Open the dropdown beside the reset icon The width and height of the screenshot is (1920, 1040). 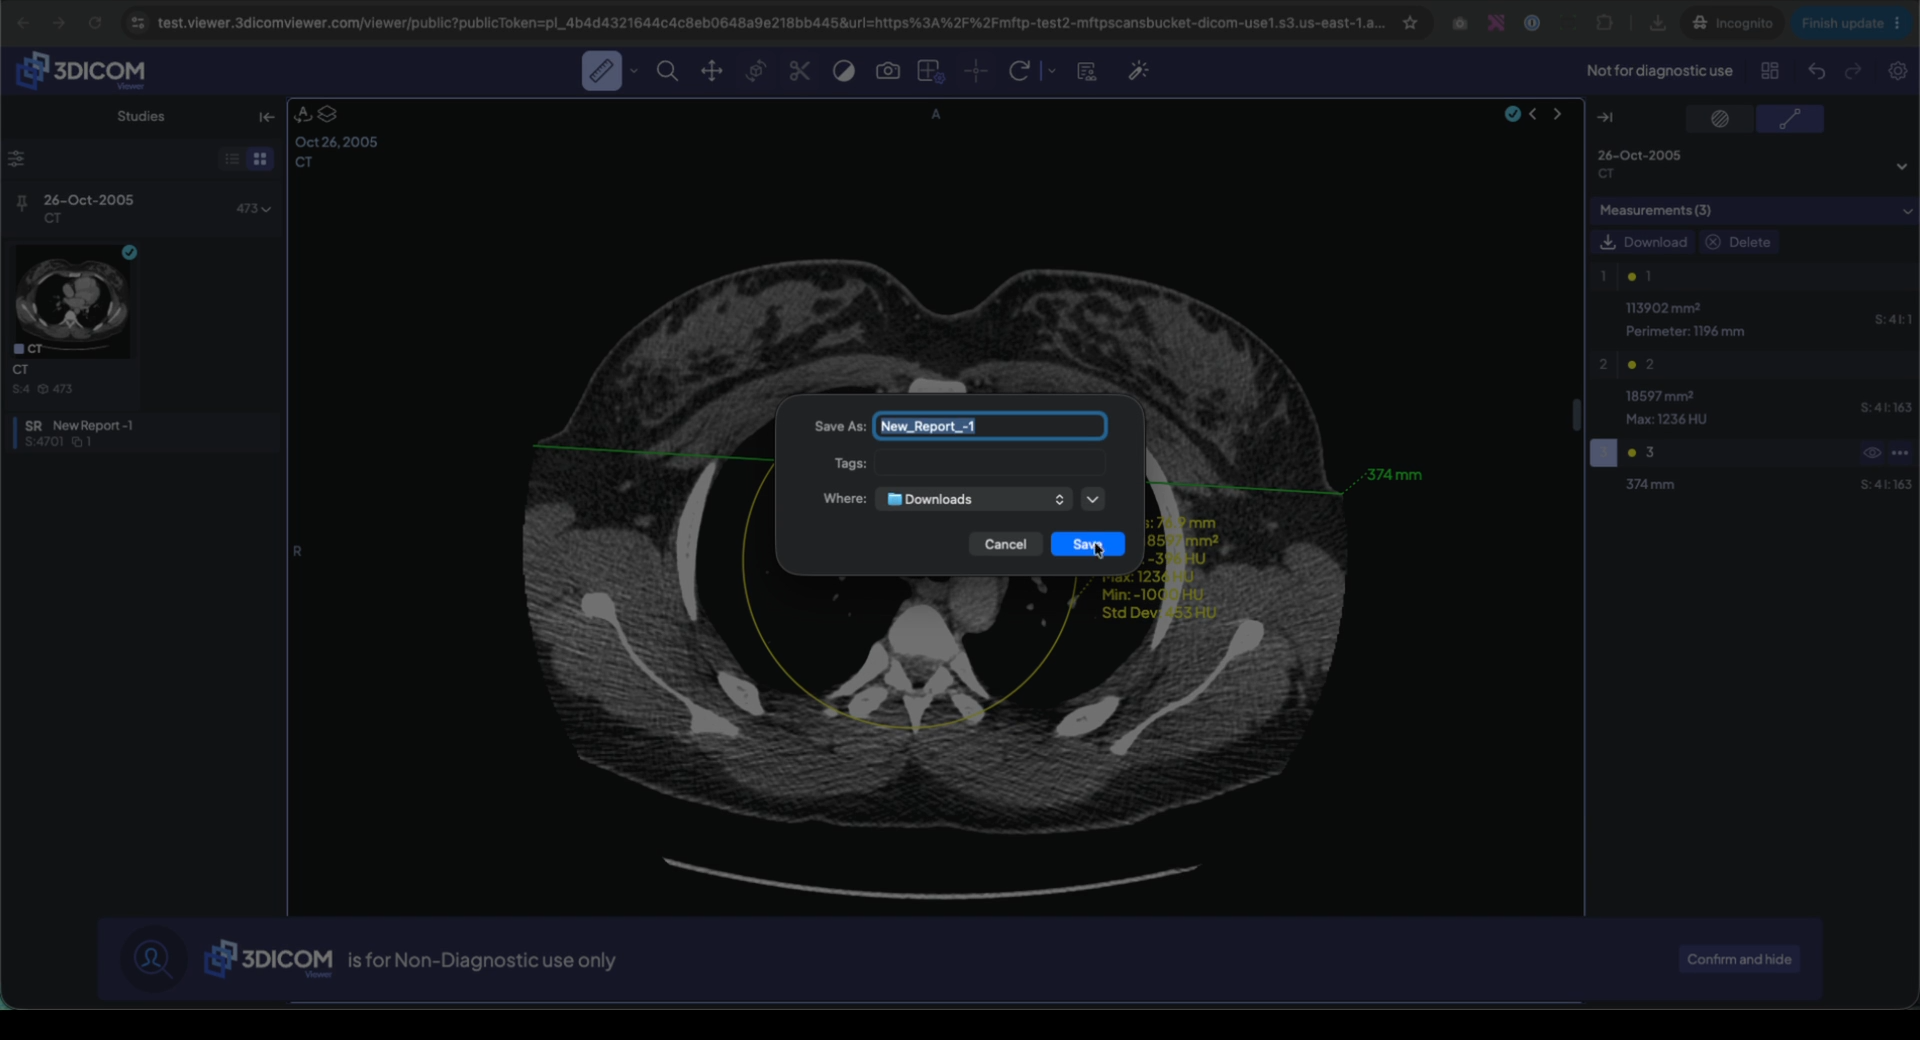point(1051,71)
